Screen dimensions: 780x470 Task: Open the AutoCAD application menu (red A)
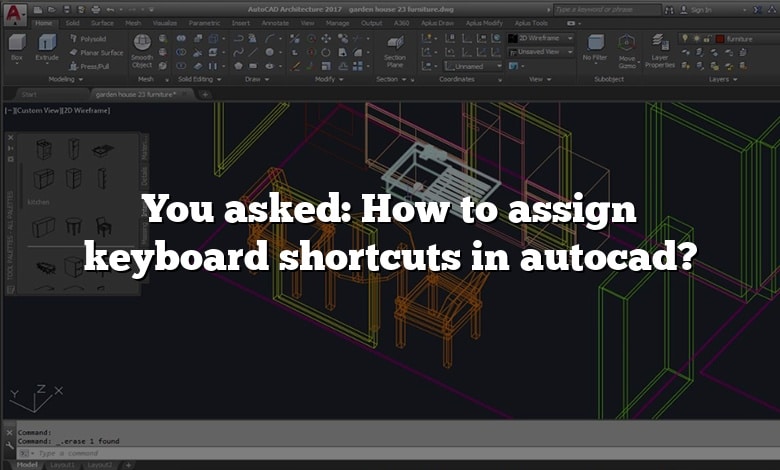(14, 14)
